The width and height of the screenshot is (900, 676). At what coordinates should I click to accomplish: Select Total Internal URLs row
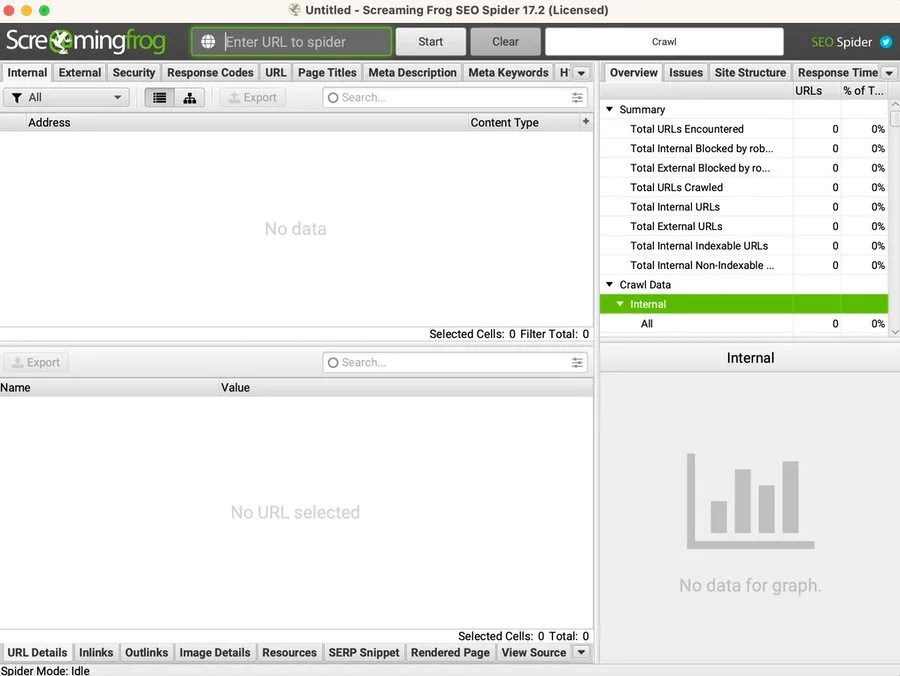744,207
